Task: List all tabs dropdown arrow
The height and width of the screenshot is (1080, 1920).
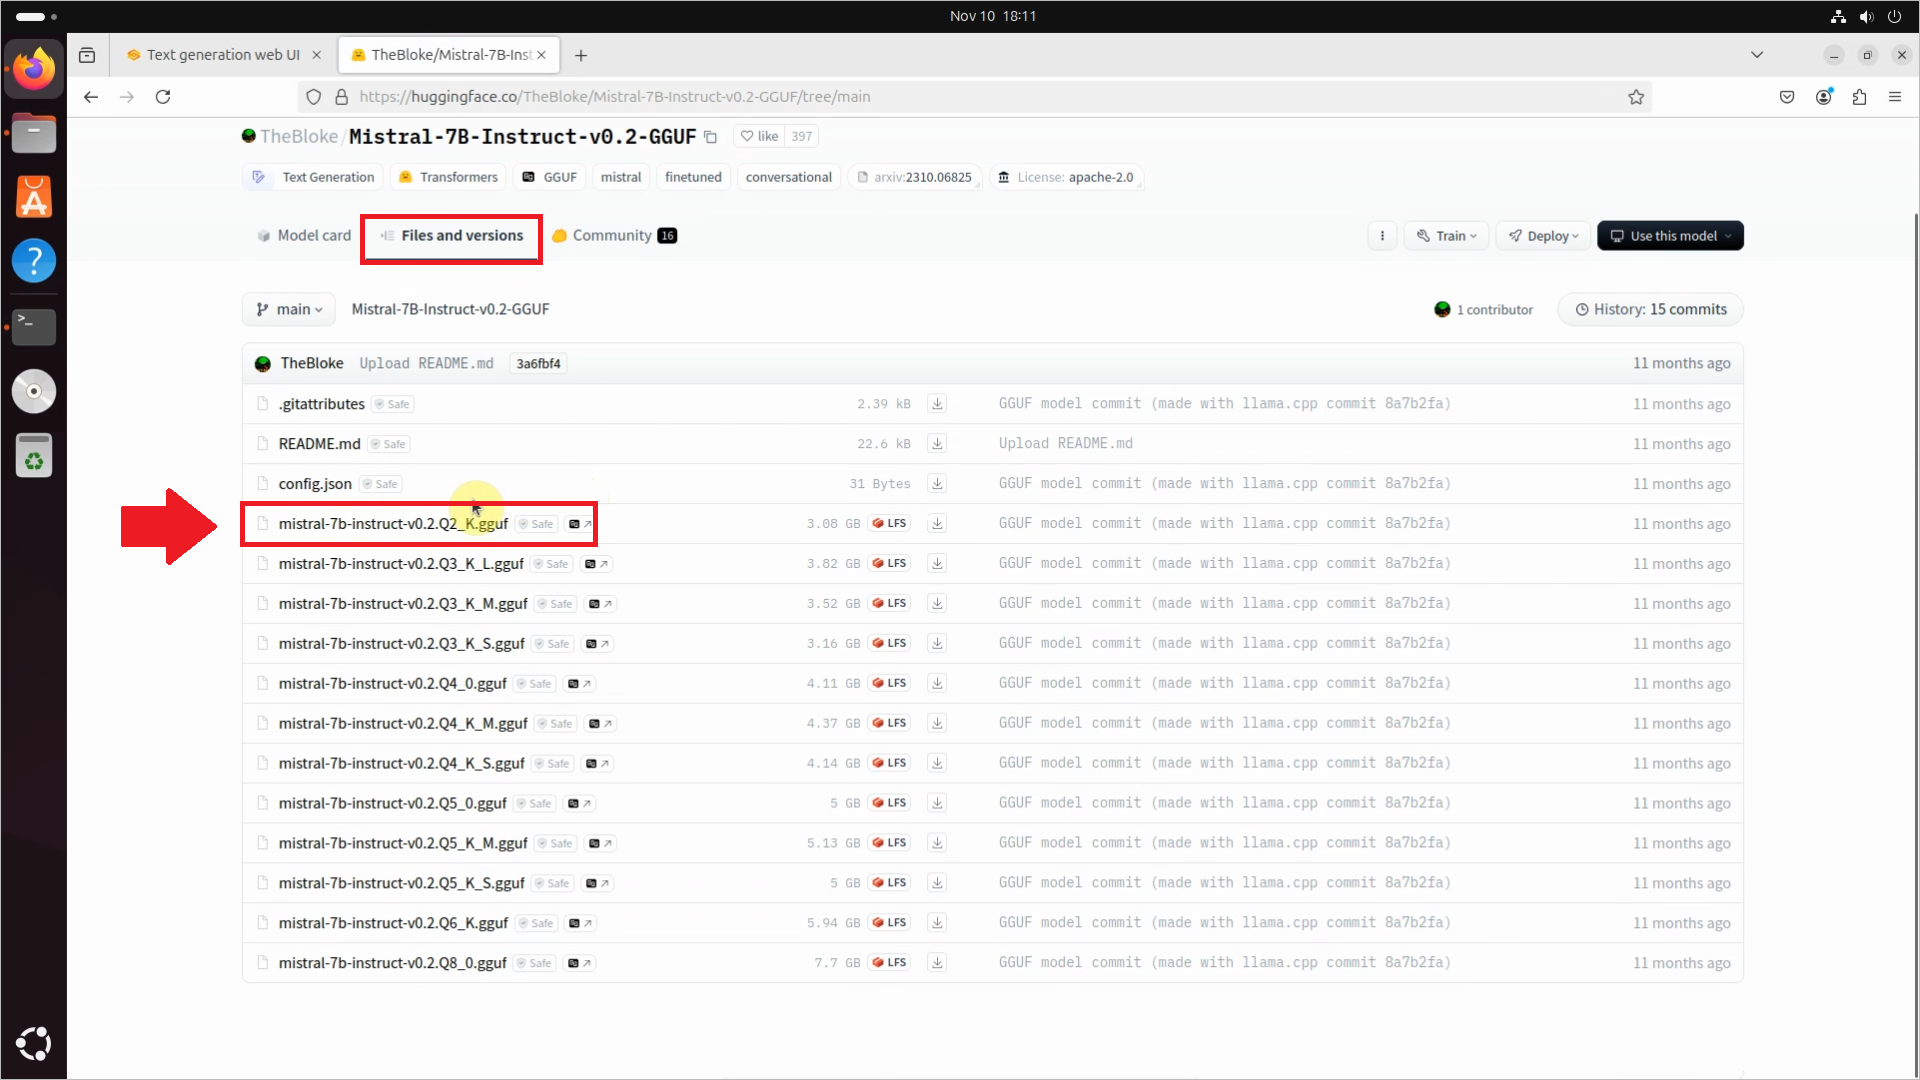Action: pyautogui.click(x=1757, y=55)
